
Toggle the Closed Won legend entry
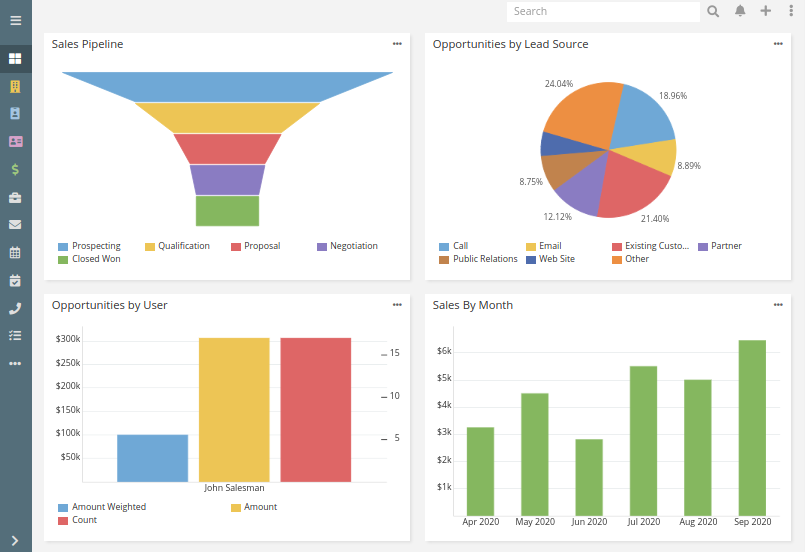click(x=90, y=259)
